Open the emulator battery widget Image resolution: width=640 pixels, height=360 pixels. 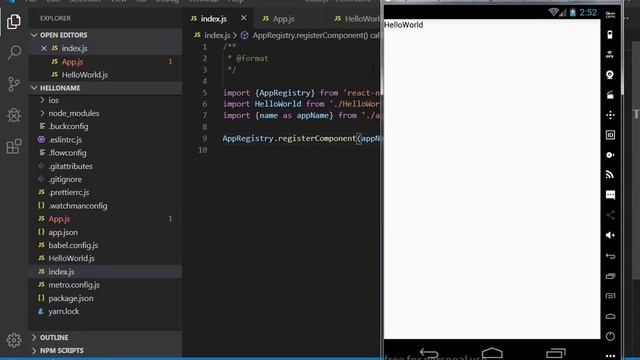click(x=610, y=35)
